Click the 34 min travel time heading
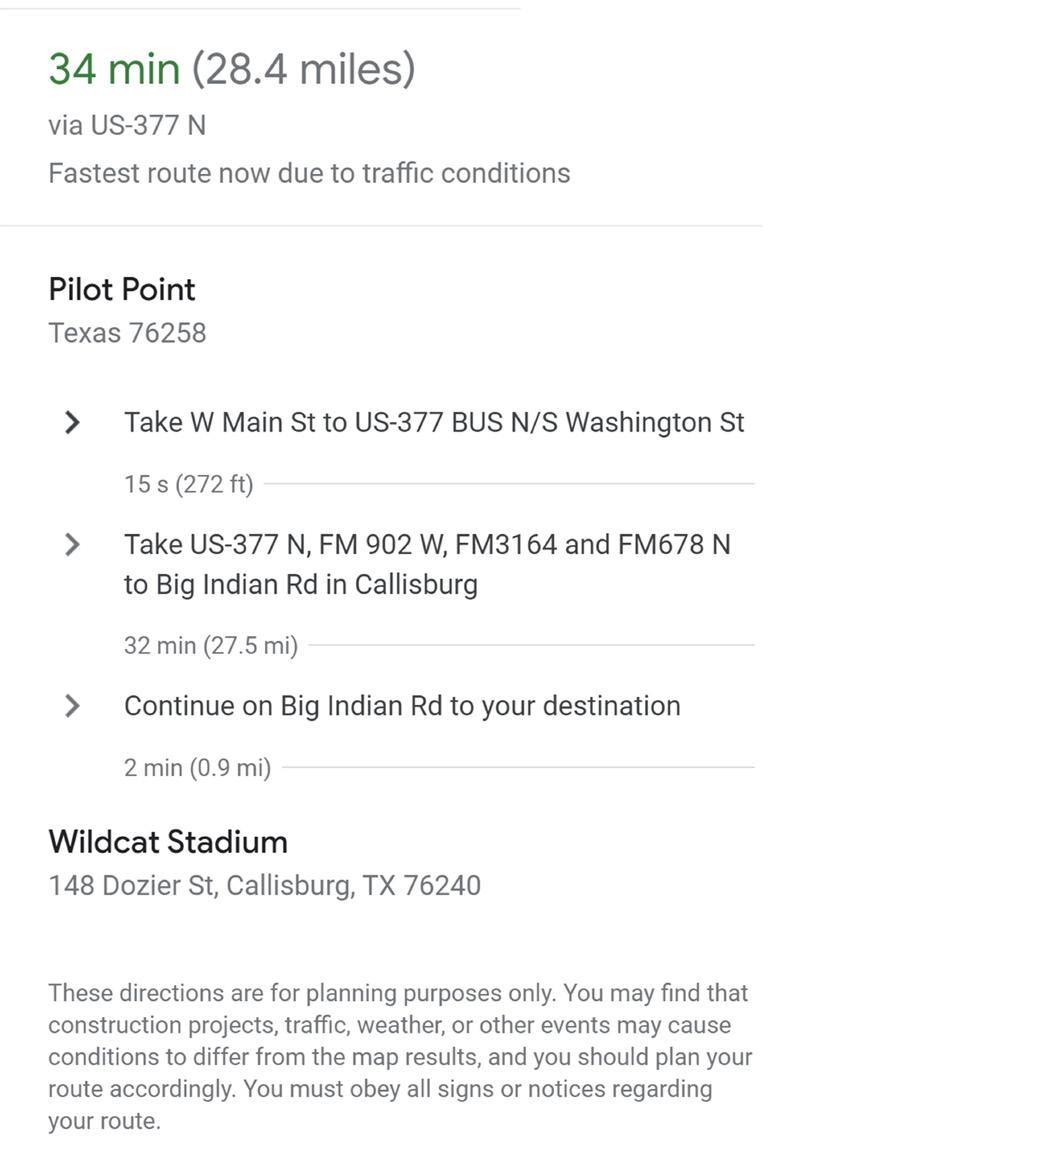The width and height of the screenshot is (1042, 1156). [114, 69]
